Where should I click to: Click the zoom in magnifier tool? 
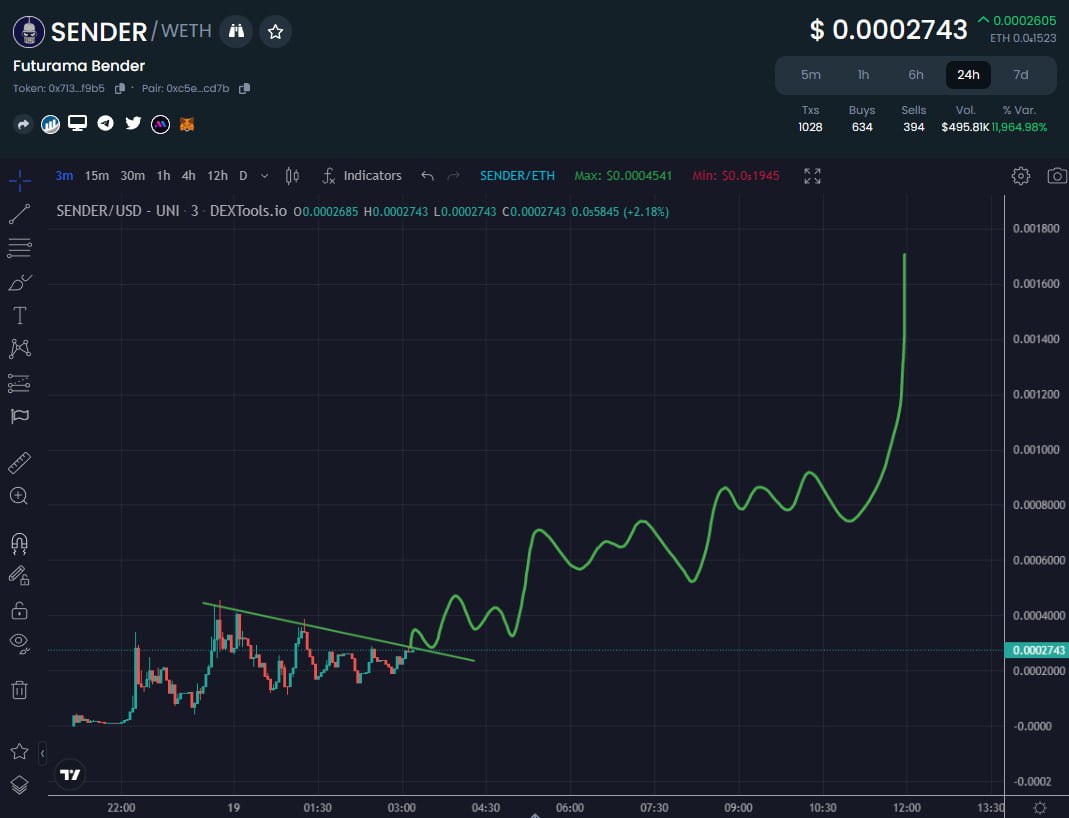coord(19,496)
